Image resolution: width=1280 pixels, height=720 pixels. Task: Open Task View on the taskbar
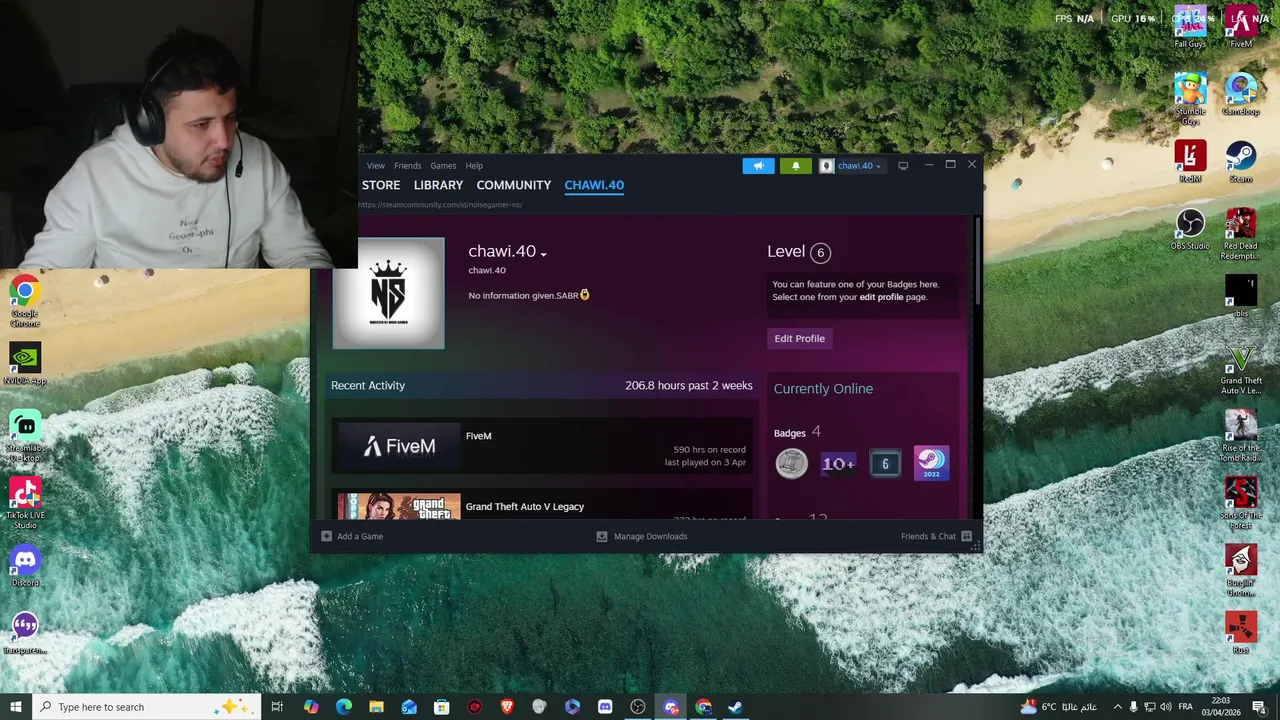pyautogui.click(x=277, y=707)
